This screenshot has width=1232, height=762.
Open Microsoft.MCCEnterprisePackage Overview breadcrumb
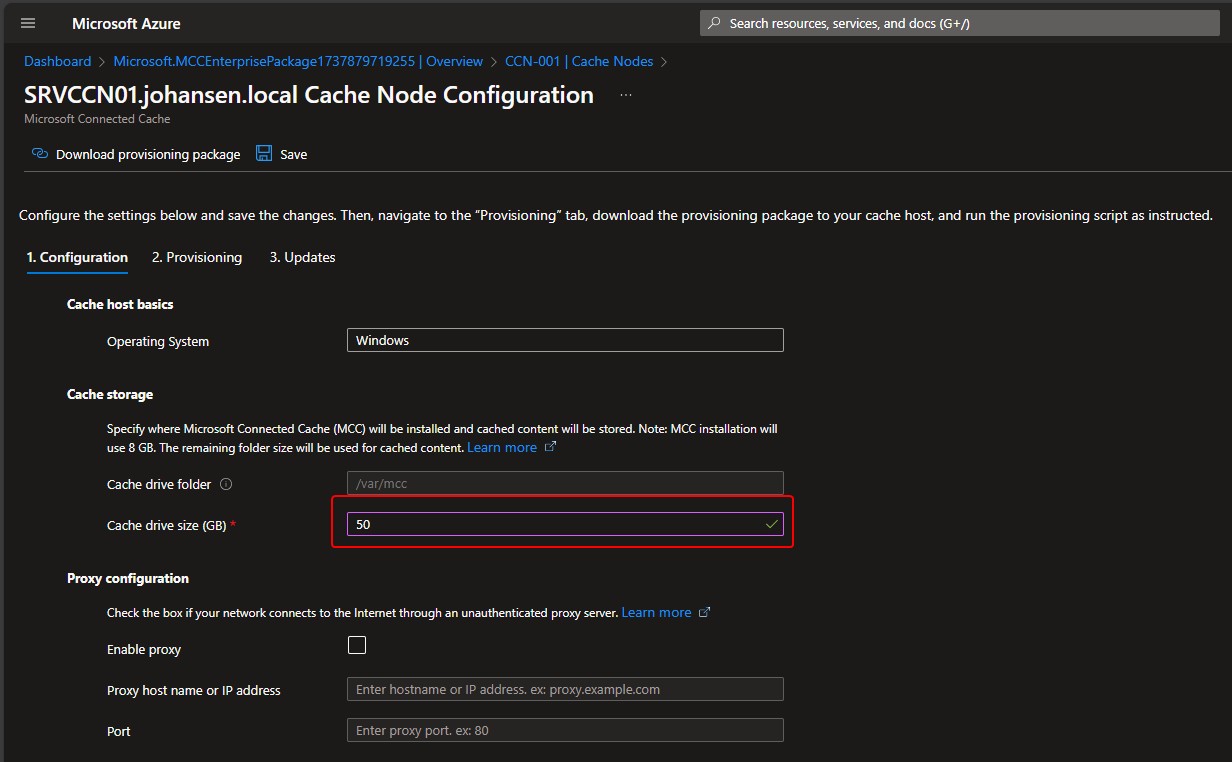pyautogui.click(x=298, y=61)
